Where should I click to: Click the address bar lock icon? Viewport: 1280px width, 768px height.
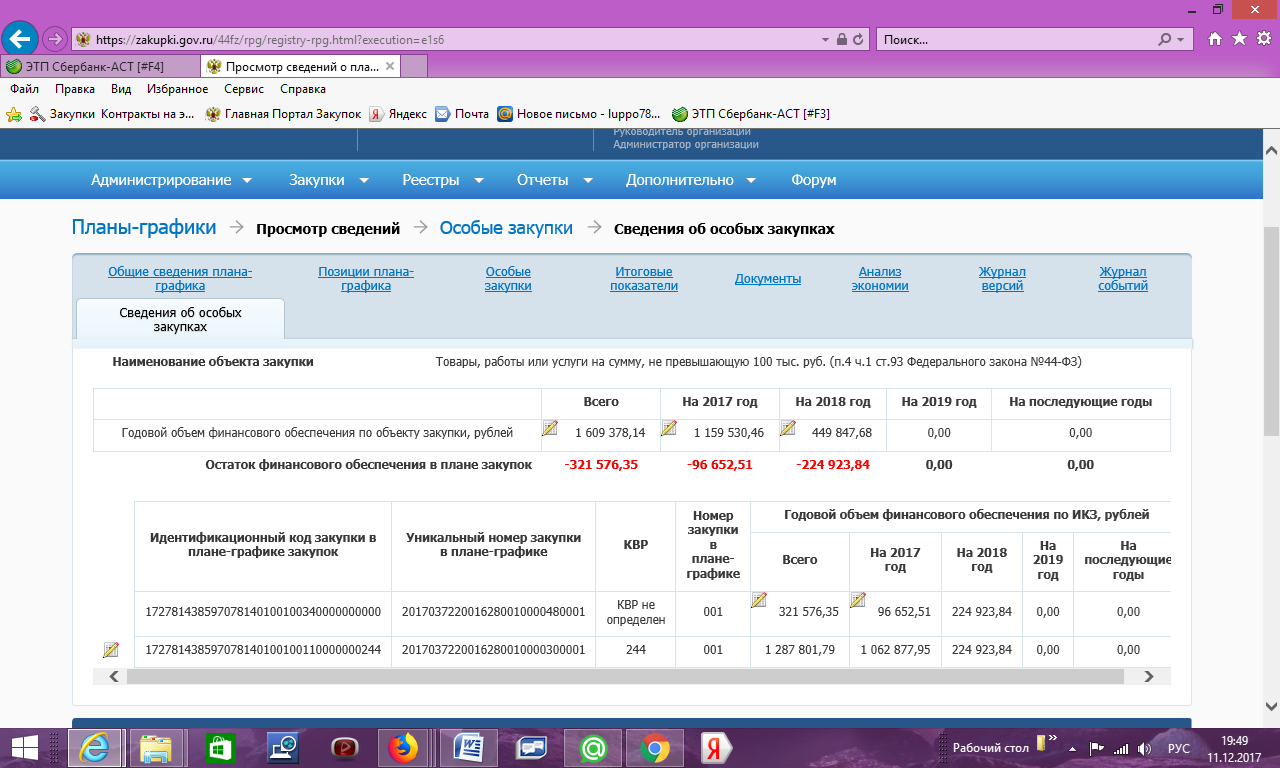841,39
